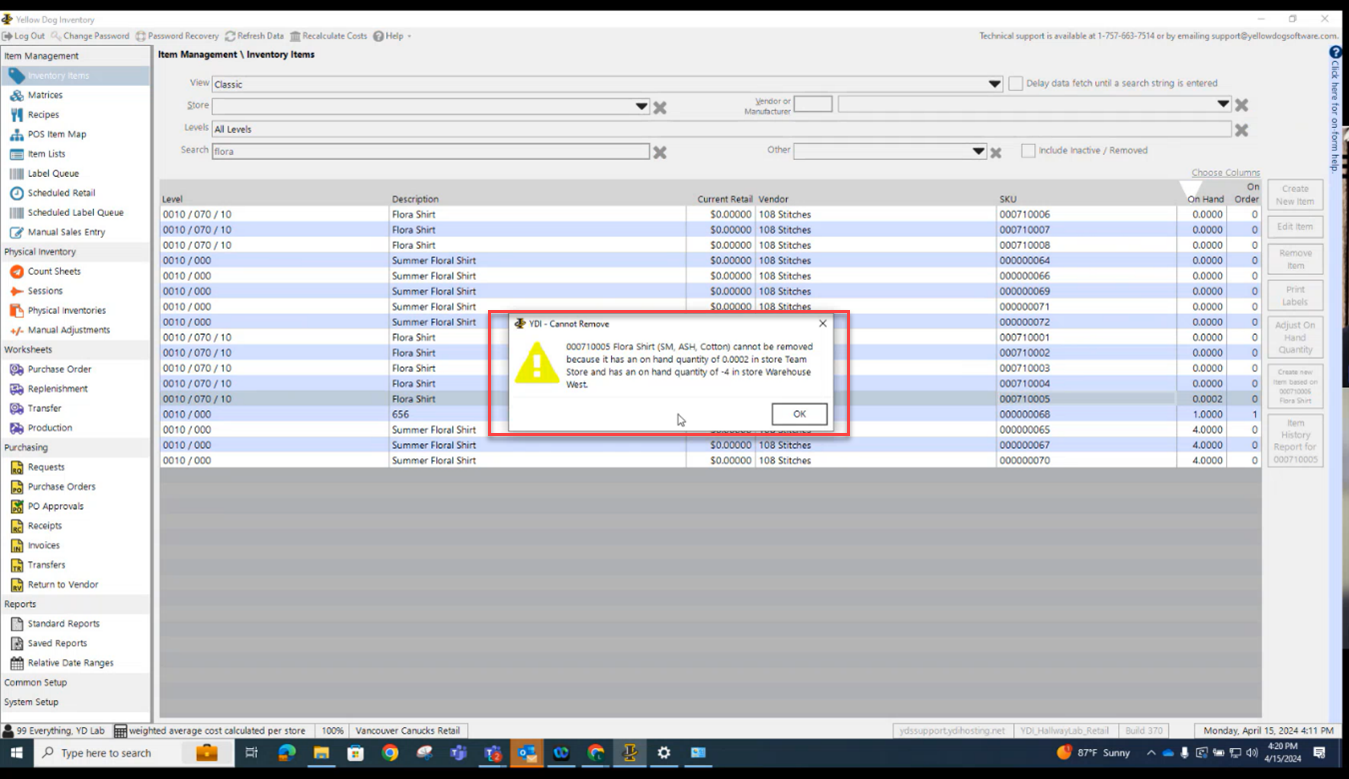Open the Label Queue
Image resolution: width=1349 pixels, height=779 pixels.
click(x=52, y=173)
